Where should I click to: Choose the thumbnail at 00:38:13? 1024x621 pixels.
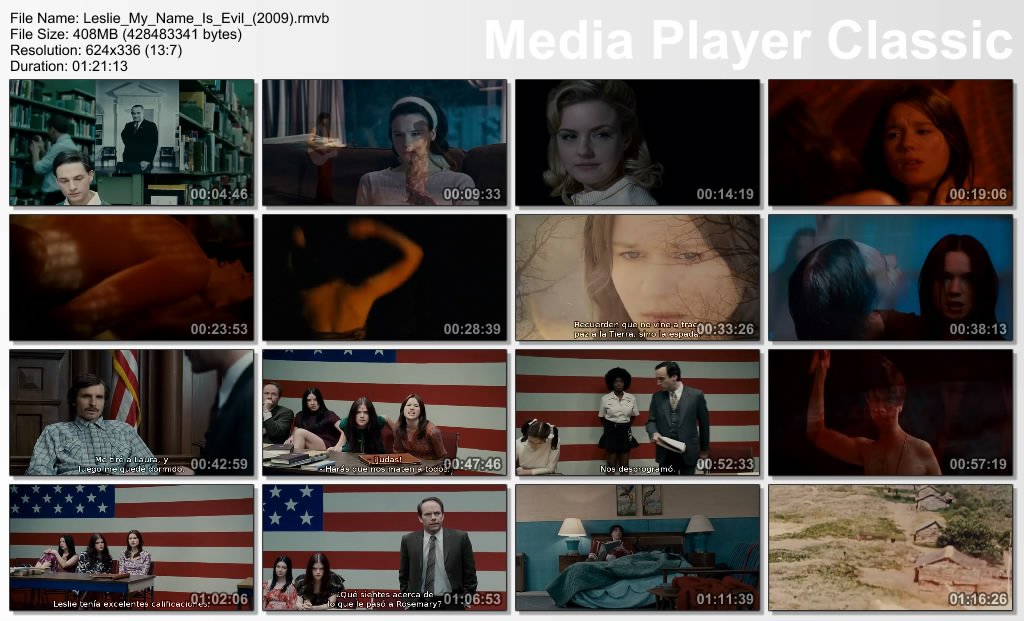pyautogui.click(x=891, y=278)
